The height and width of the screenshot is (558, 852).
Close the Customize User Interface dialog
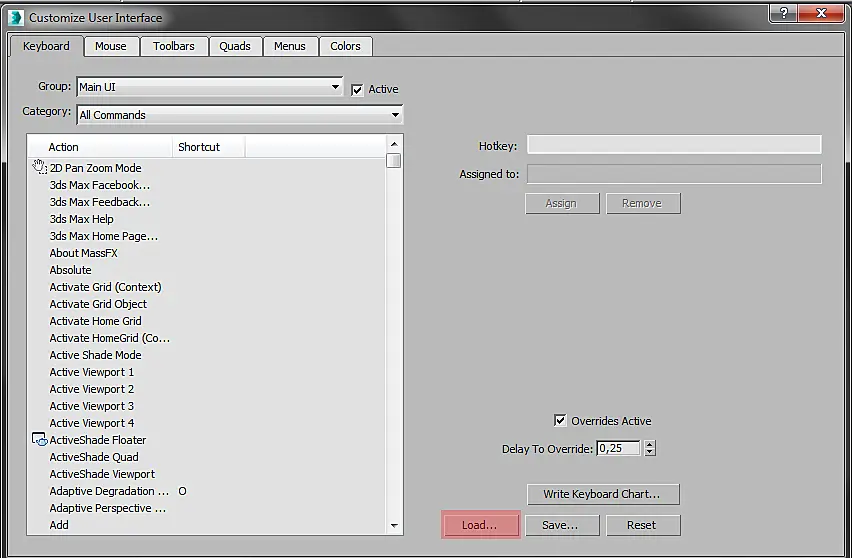821,13
